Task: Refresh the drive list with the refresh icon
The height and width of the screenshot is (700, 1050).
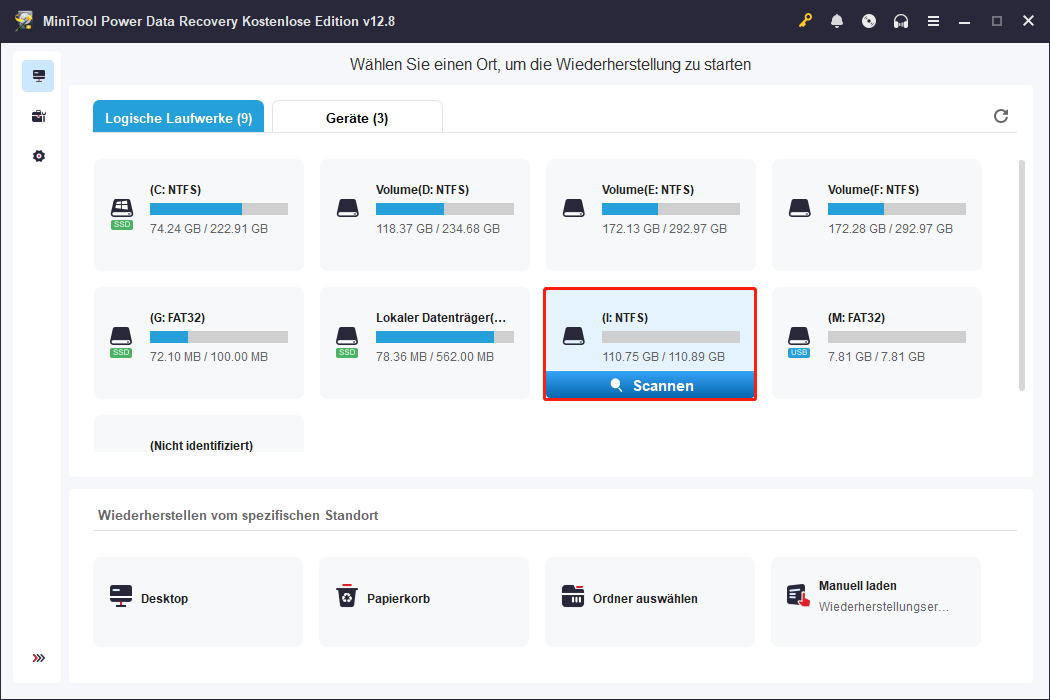Action: 1001,116
